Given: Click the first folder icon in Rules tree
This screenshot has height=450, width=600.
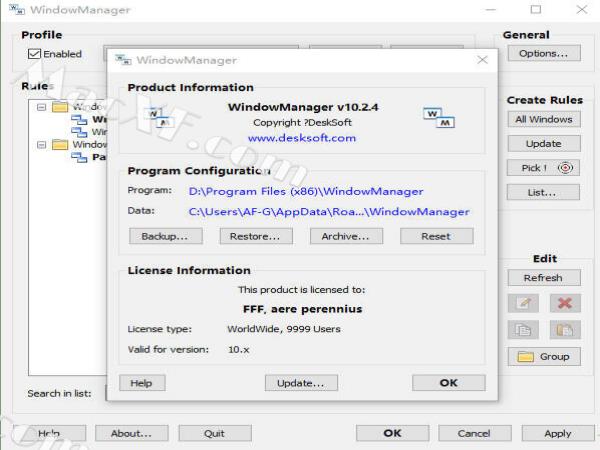Looking at the screenshot, I should point(60,107).
